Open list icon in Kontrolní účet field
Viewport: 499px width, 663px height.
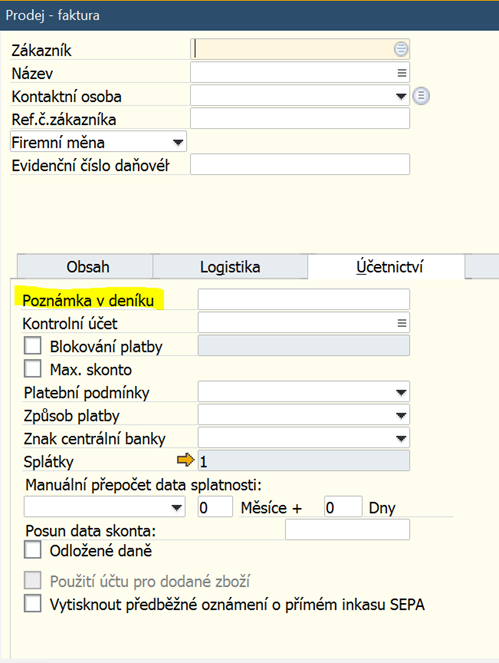(402, 323)
